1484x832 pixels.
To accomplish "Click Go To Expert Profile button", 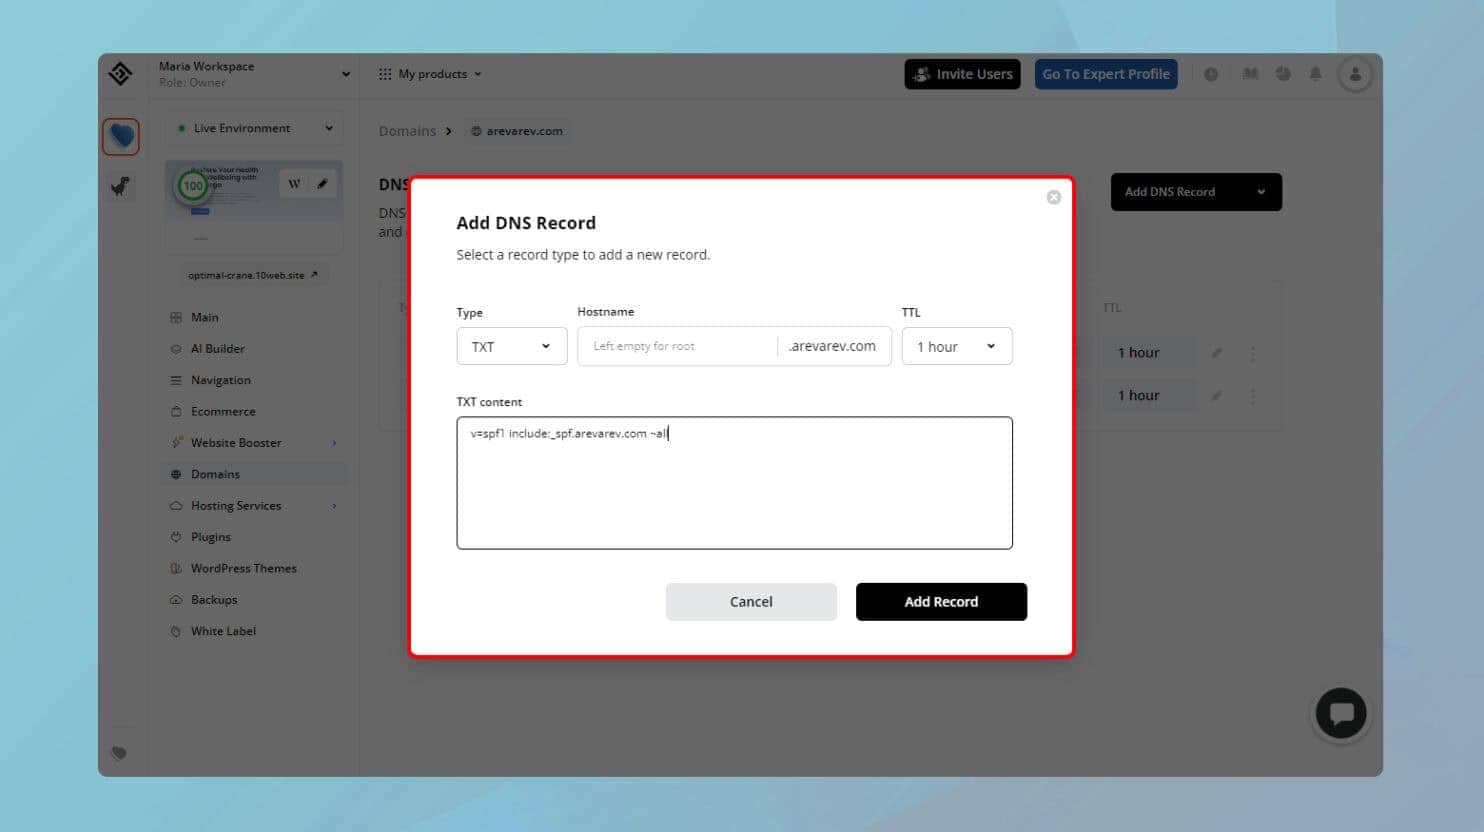I will pyautogui.click(x=1106, y=74).
